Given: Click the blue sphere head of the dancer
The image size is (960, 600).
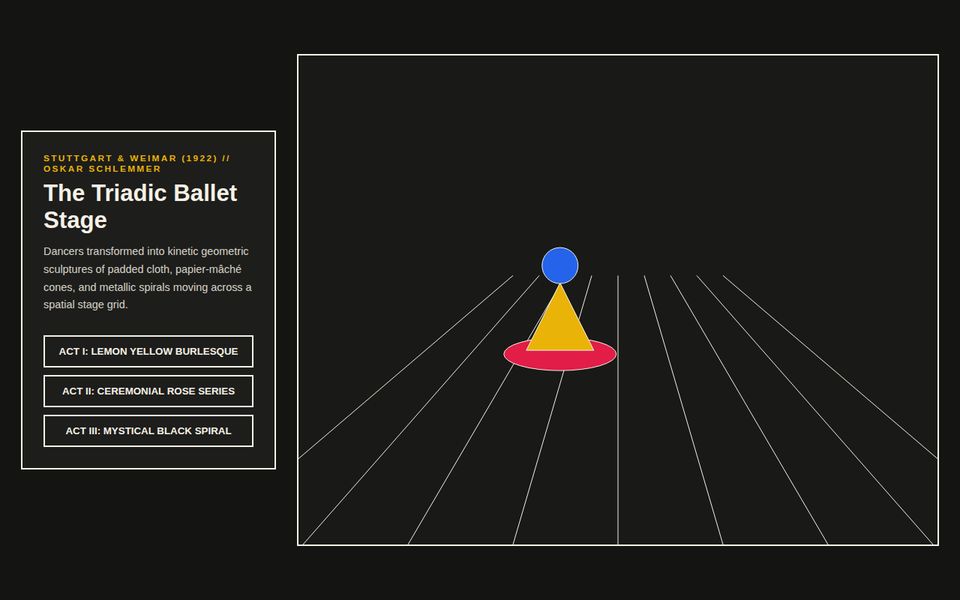Looking at the screenshot, I should [x=560, y=265].
